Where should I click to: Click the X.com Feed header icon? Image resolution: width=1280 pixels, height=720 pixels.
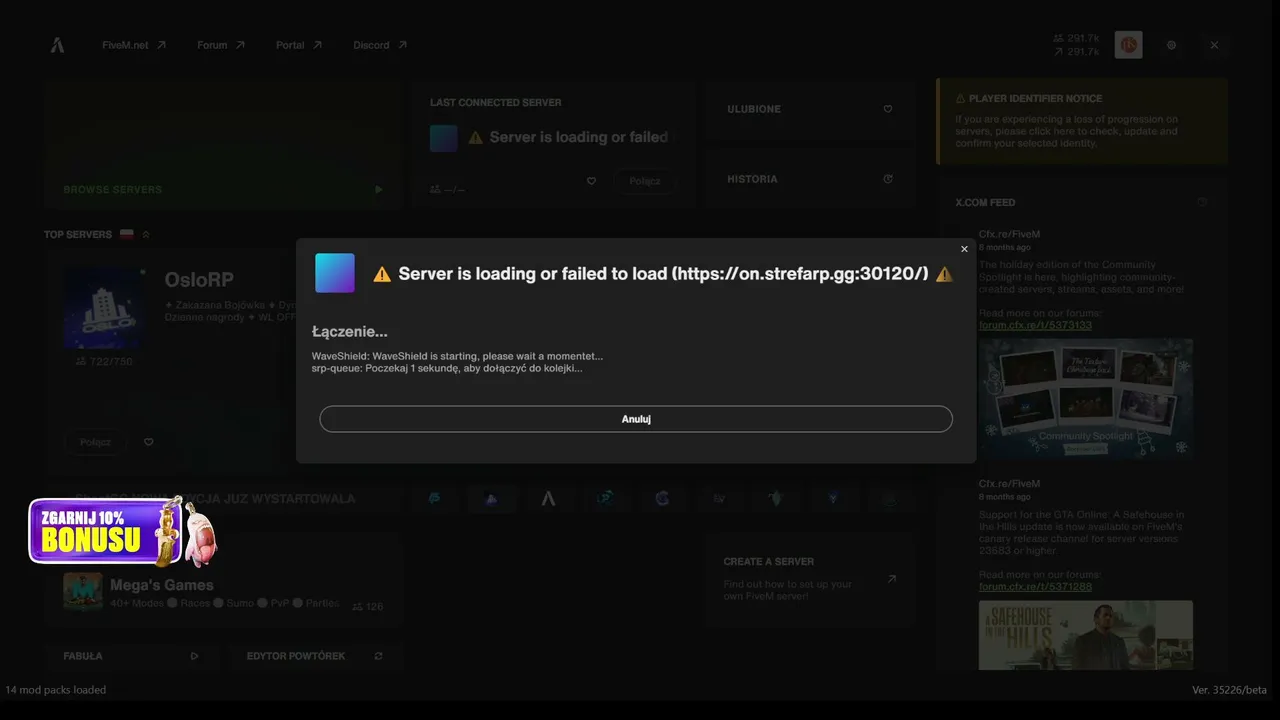[x=1202, y=202]
